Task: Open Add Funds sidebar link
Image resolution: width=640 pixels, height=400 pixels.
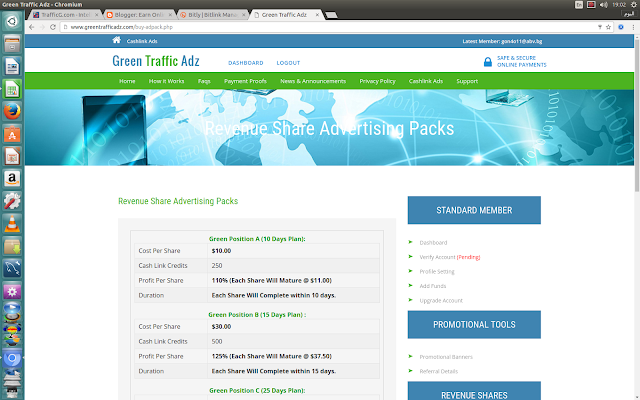Action: click(433, 286)
